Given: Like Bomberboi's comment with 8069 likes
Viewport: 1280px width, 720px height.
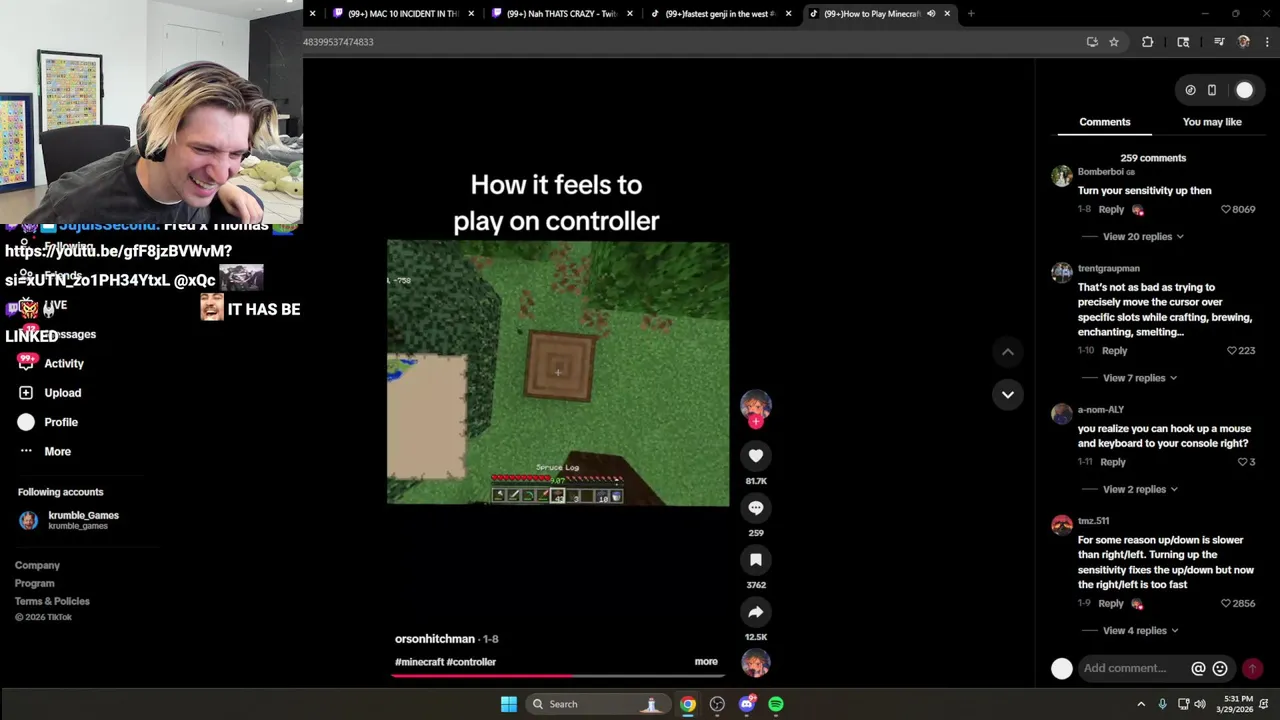Looking at the screenshot, I should [x=1226, y=210].
